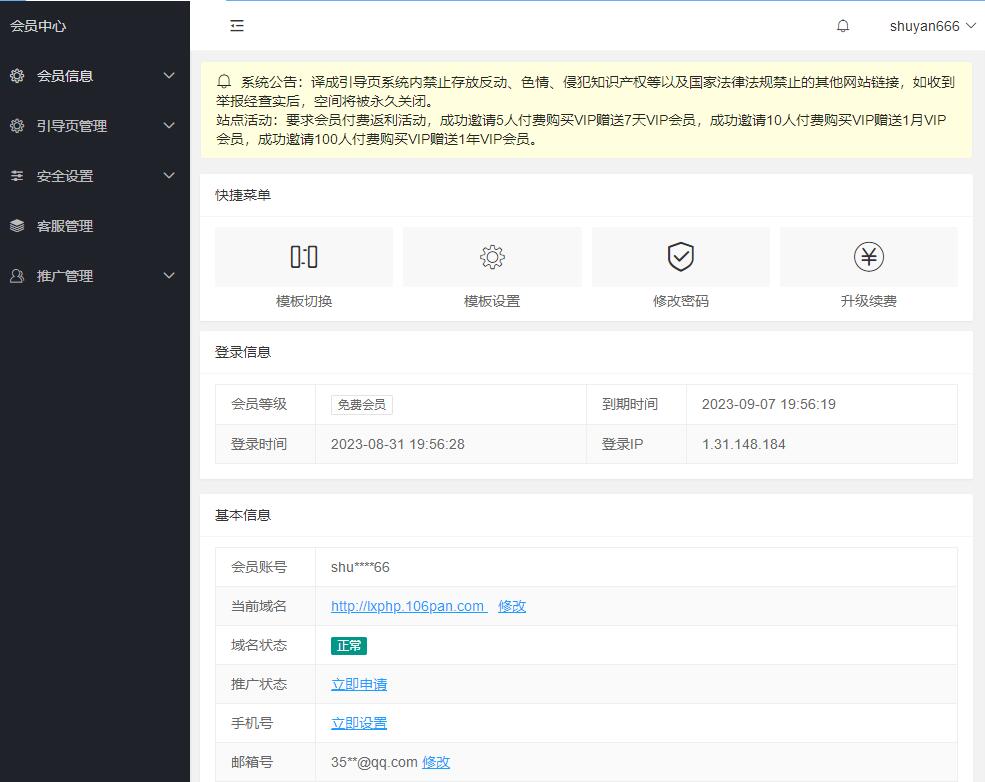This screenshot has height=782, width=985.
Task: Click the 修改密码 shield icon
Action: (x=680, y=257)
